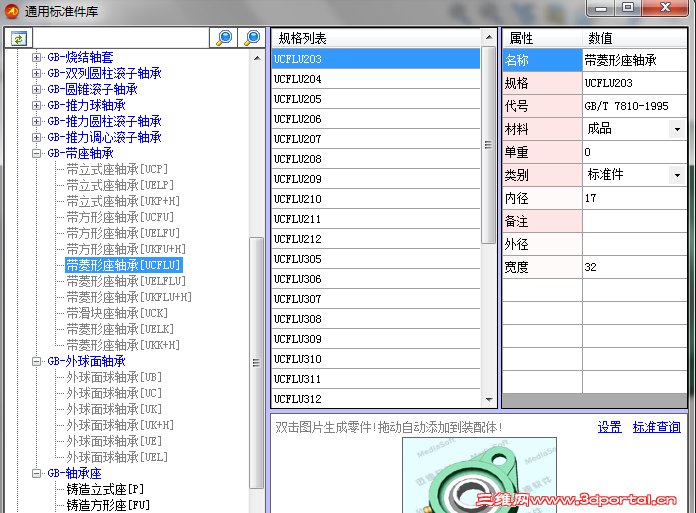Click the 宽度 value cell showing 32
696x513 pixels.
coord(634,267)
